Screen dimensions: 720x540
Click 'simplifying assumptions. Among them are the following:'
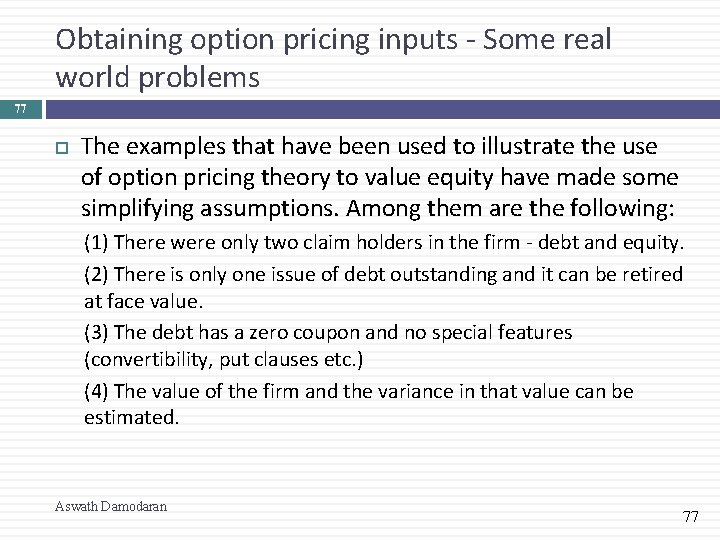(x=378, y=208)
